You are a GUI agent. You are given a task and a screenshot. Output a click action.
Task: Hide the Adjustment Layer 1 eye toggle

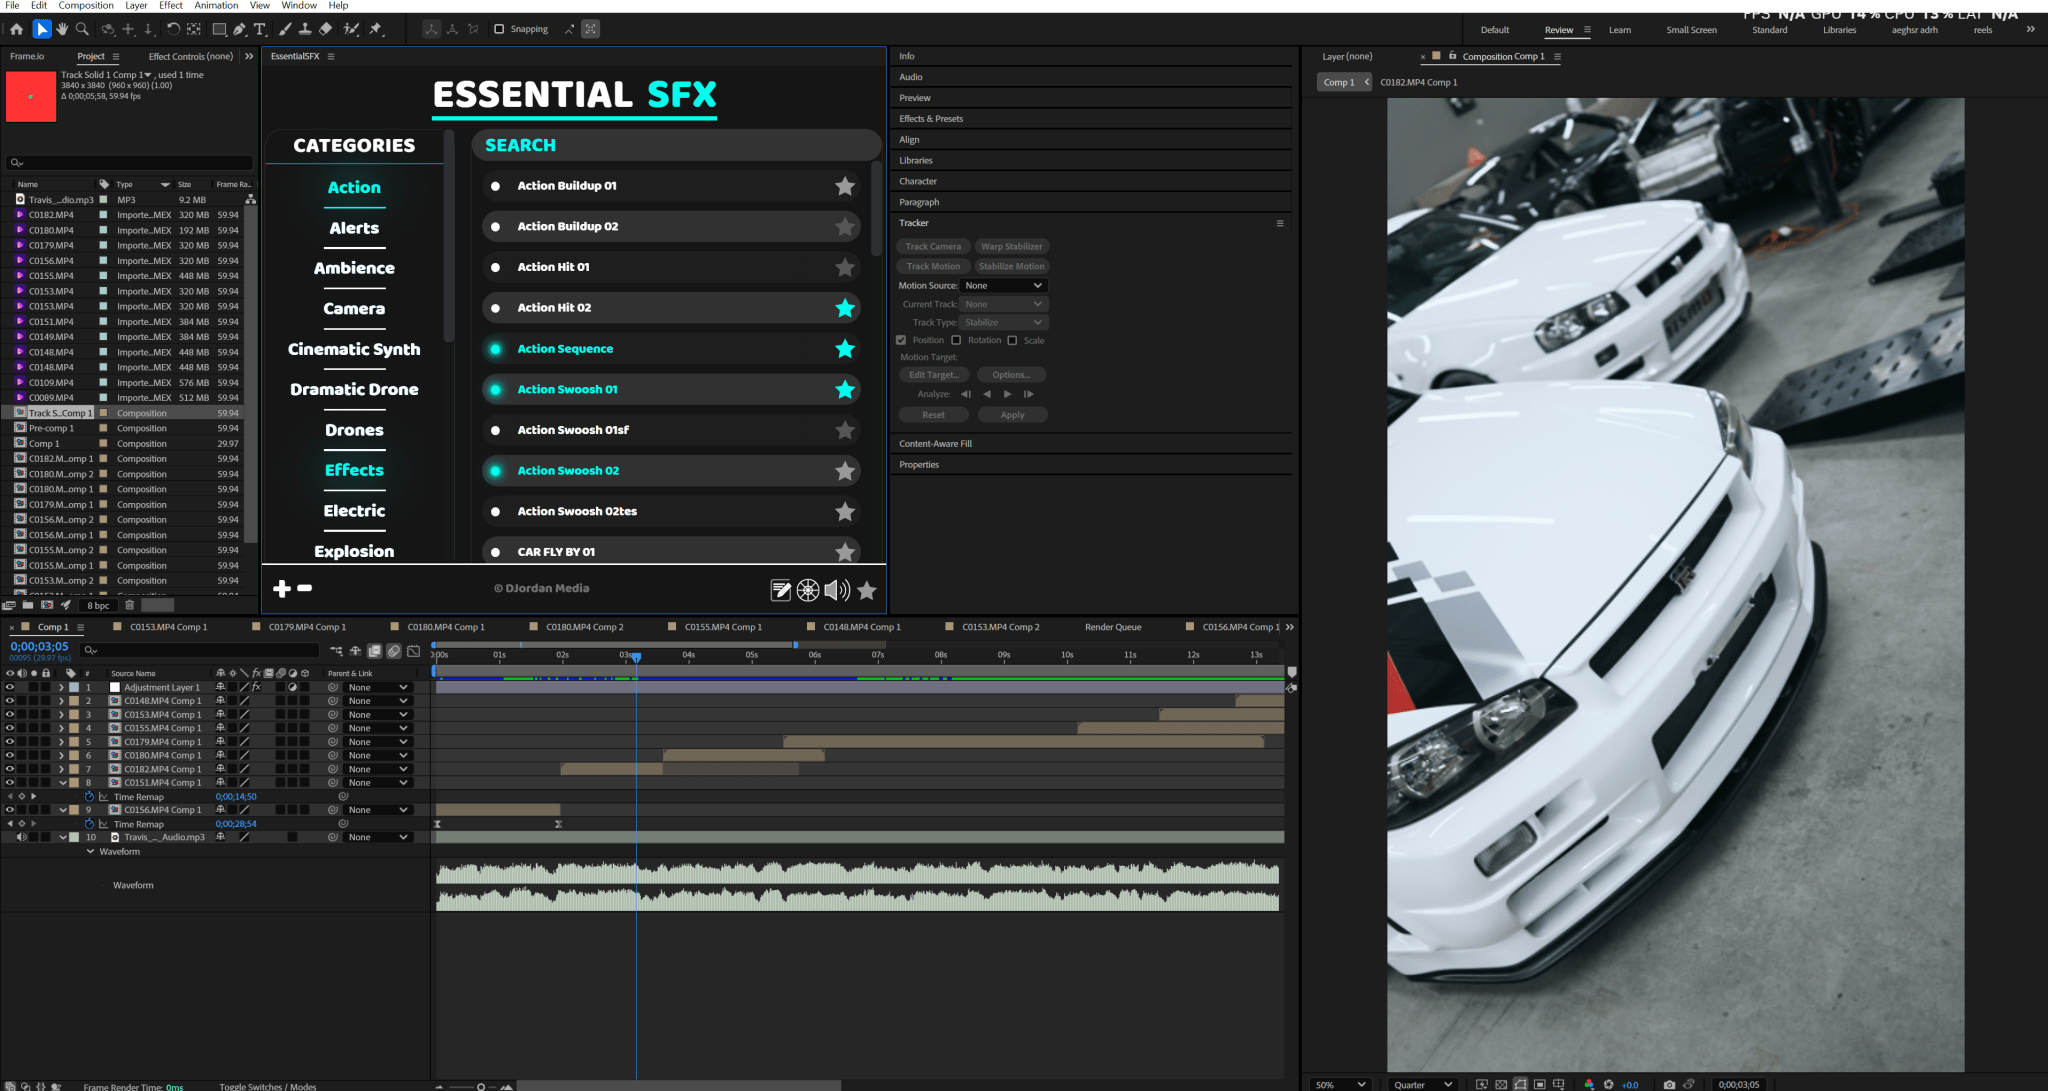click(10, 687)
